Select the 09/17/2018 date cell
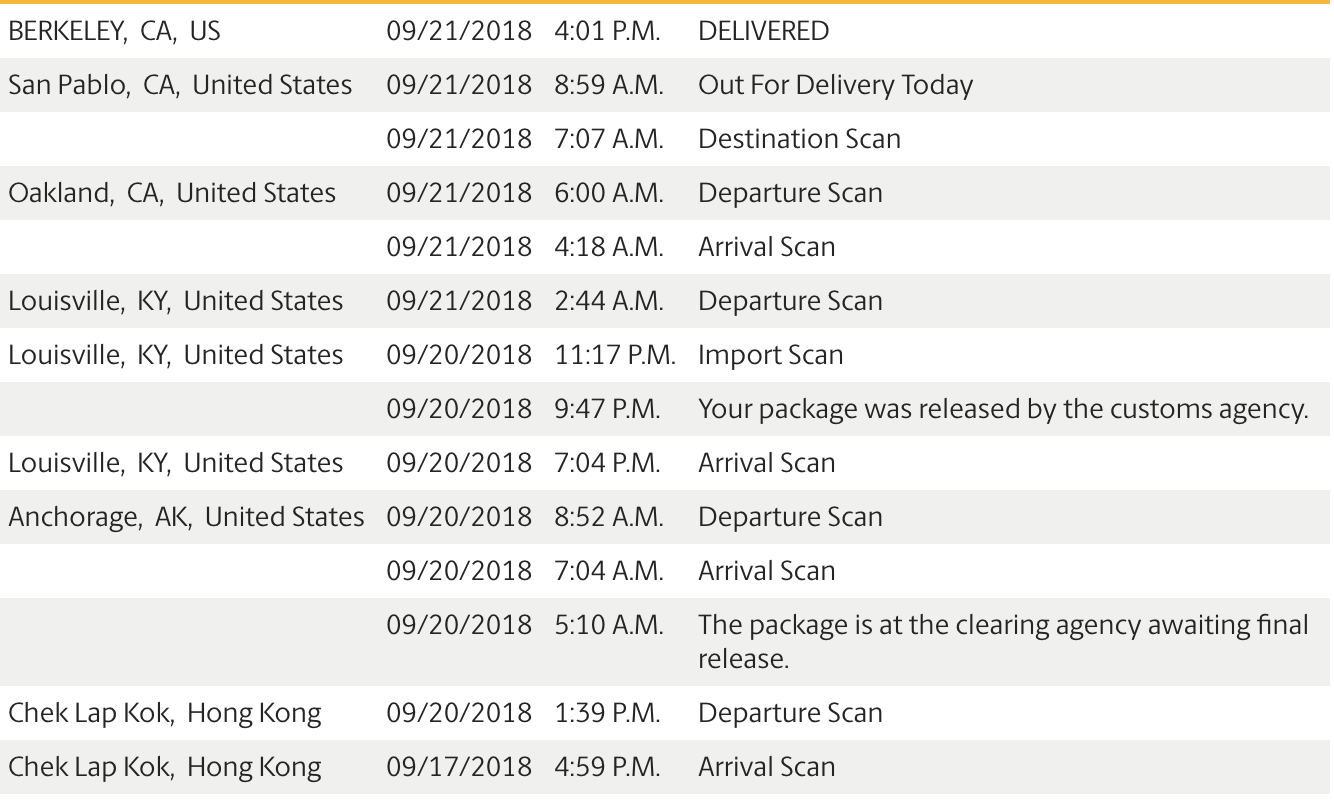 point(459,767)
